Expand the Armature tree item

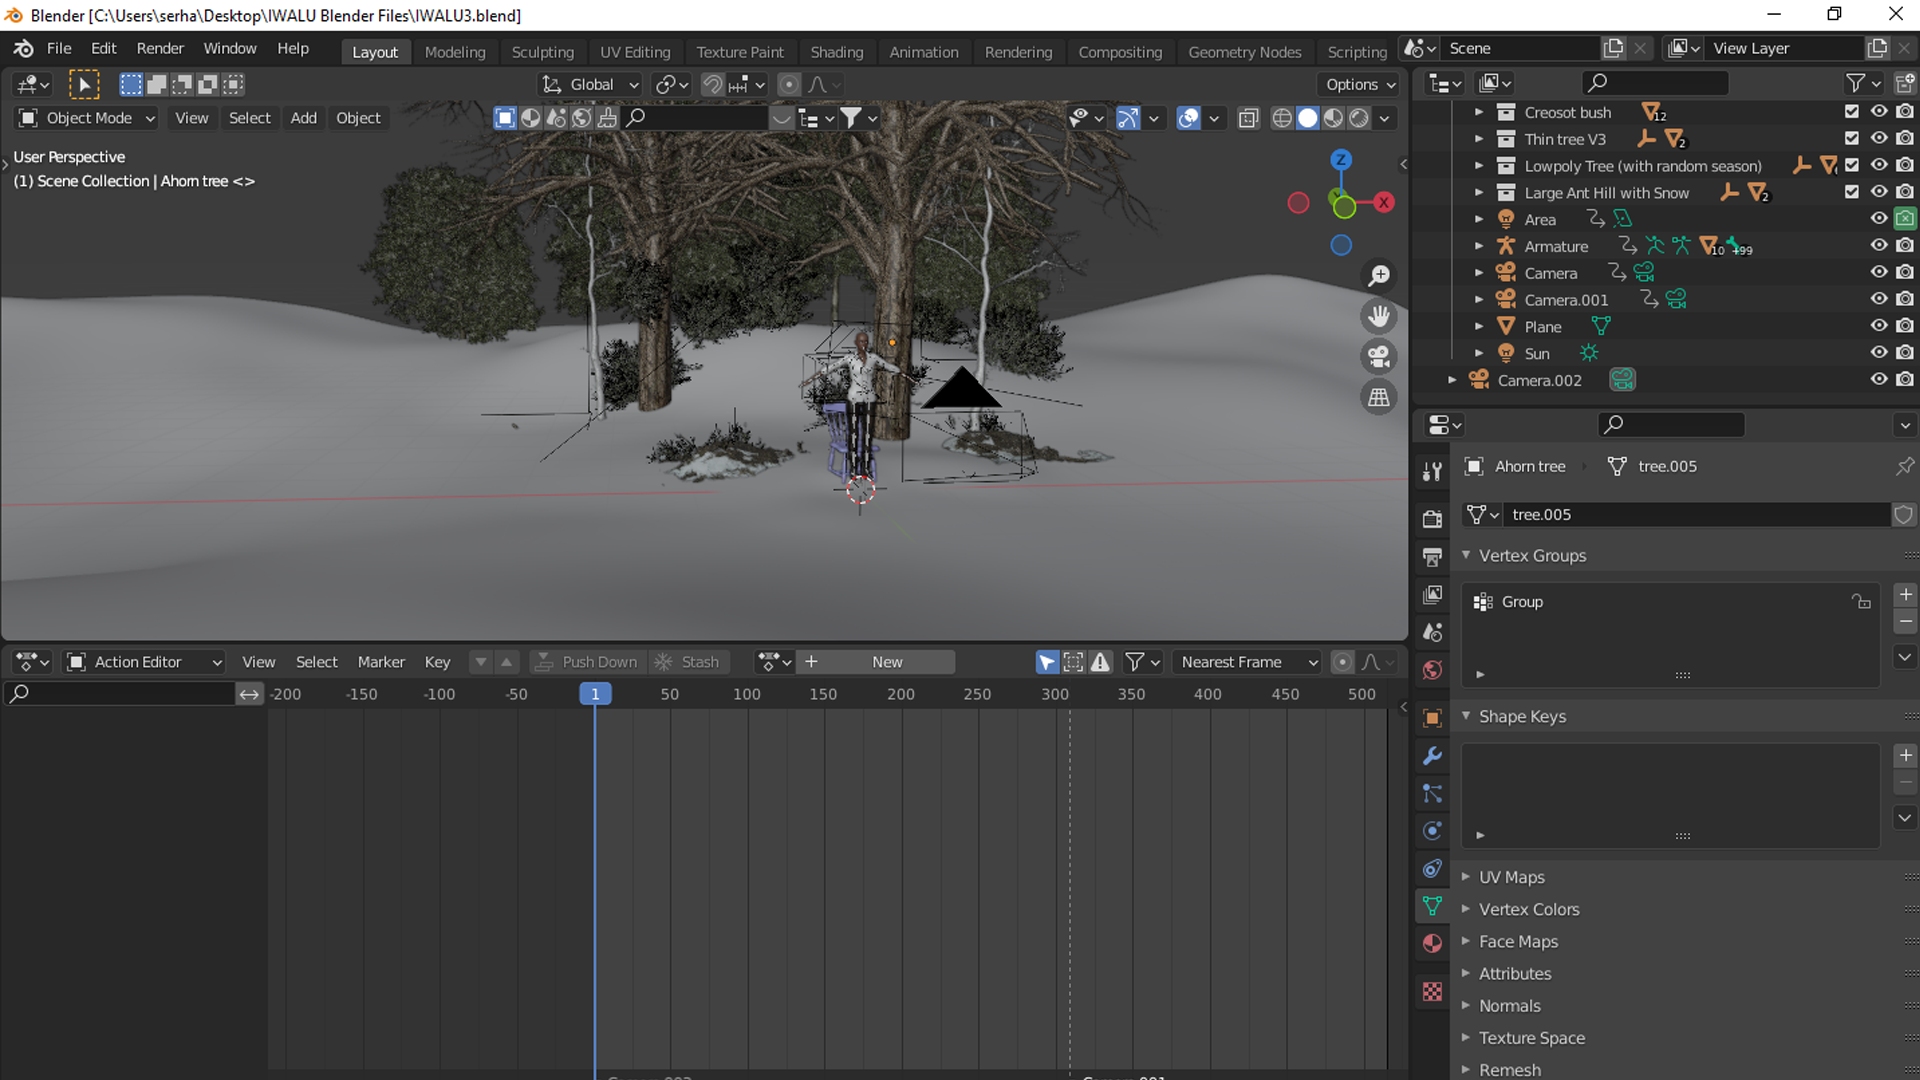pos(1479,246)
